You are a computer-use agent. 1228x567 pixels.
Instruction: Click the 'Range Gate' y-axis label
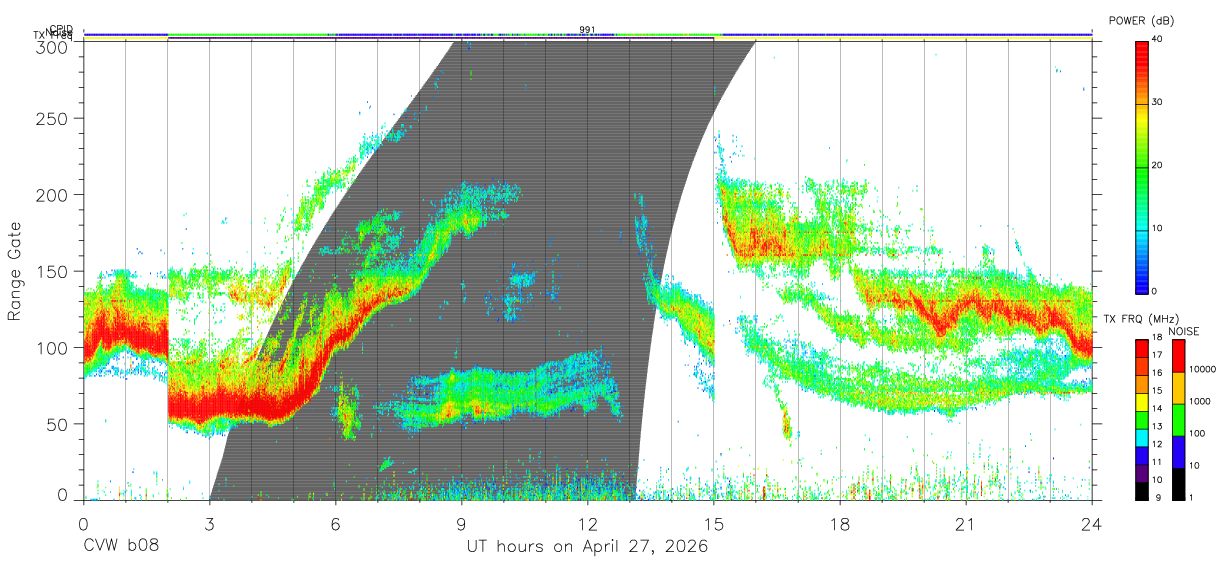pyautogui.click(x=16, y=272)
